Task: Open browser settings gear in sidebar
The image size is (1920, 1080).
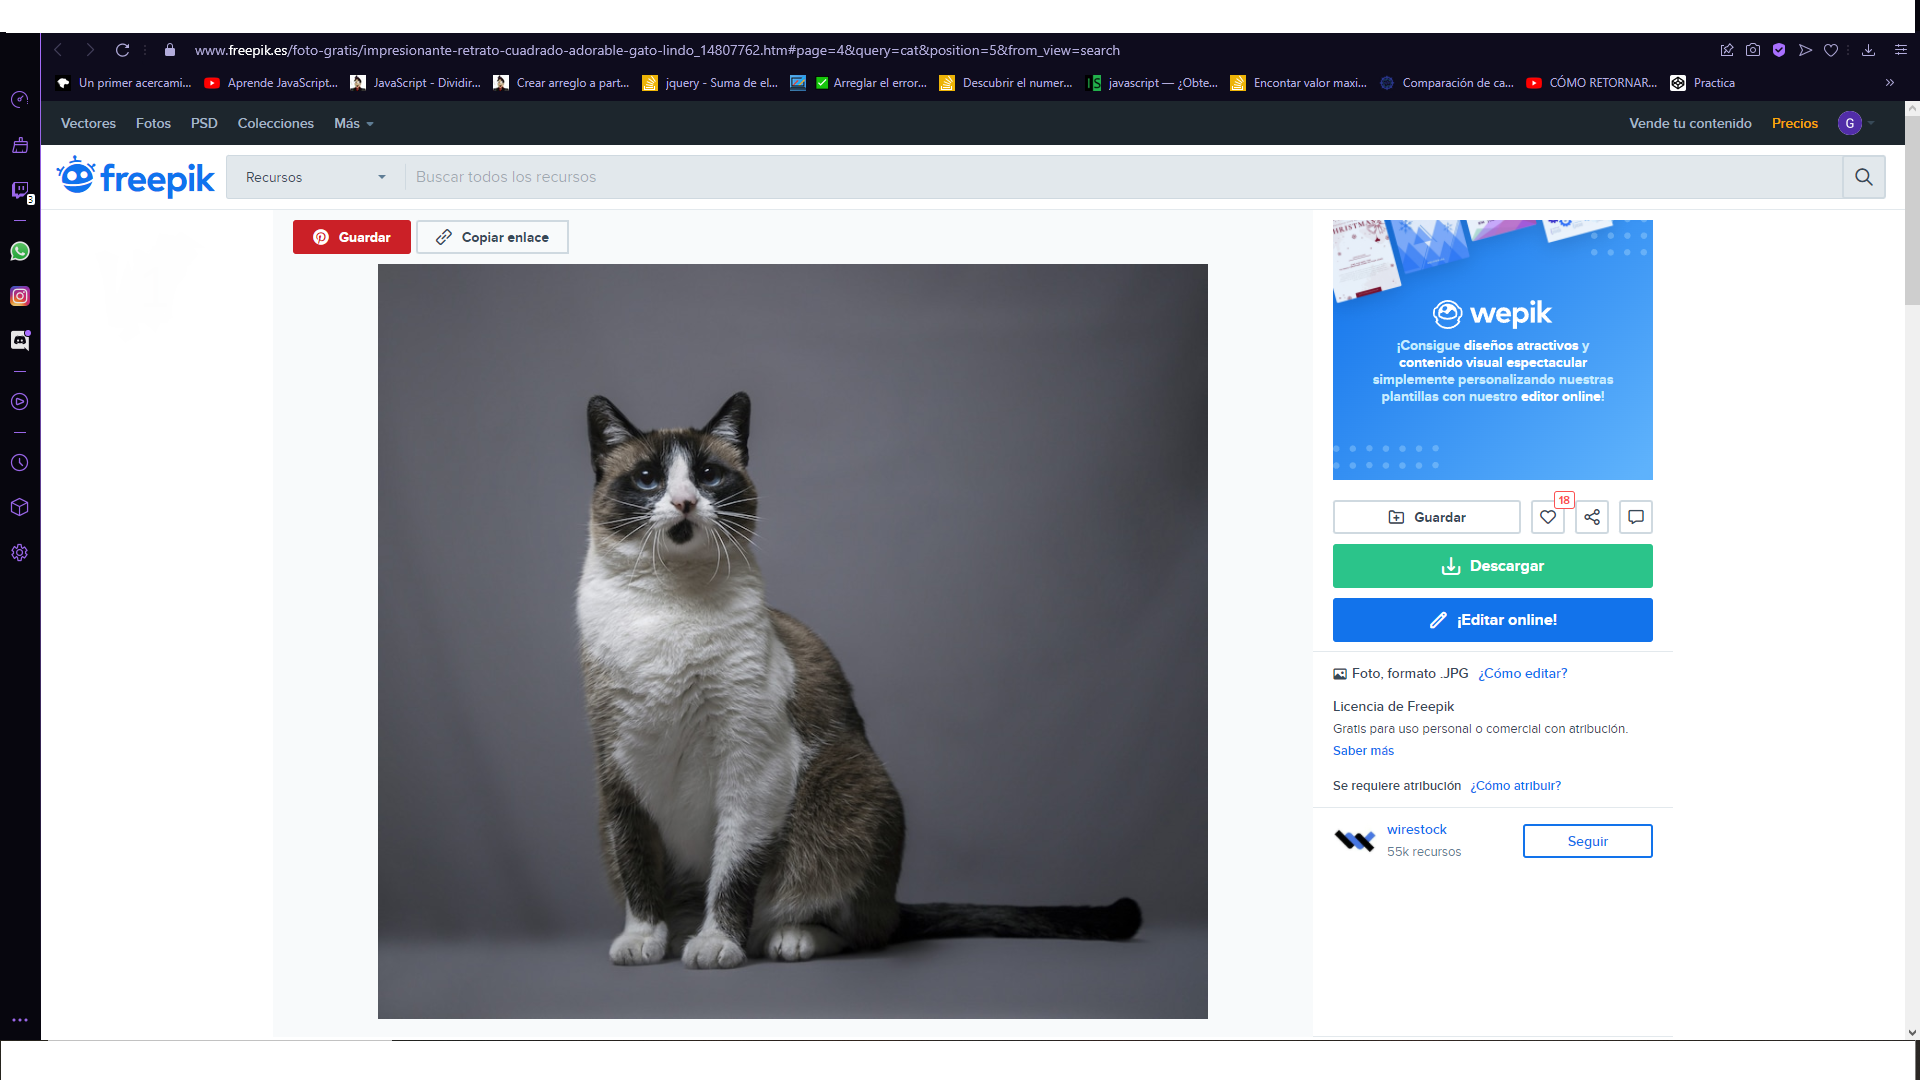Action: pos(20,553)
